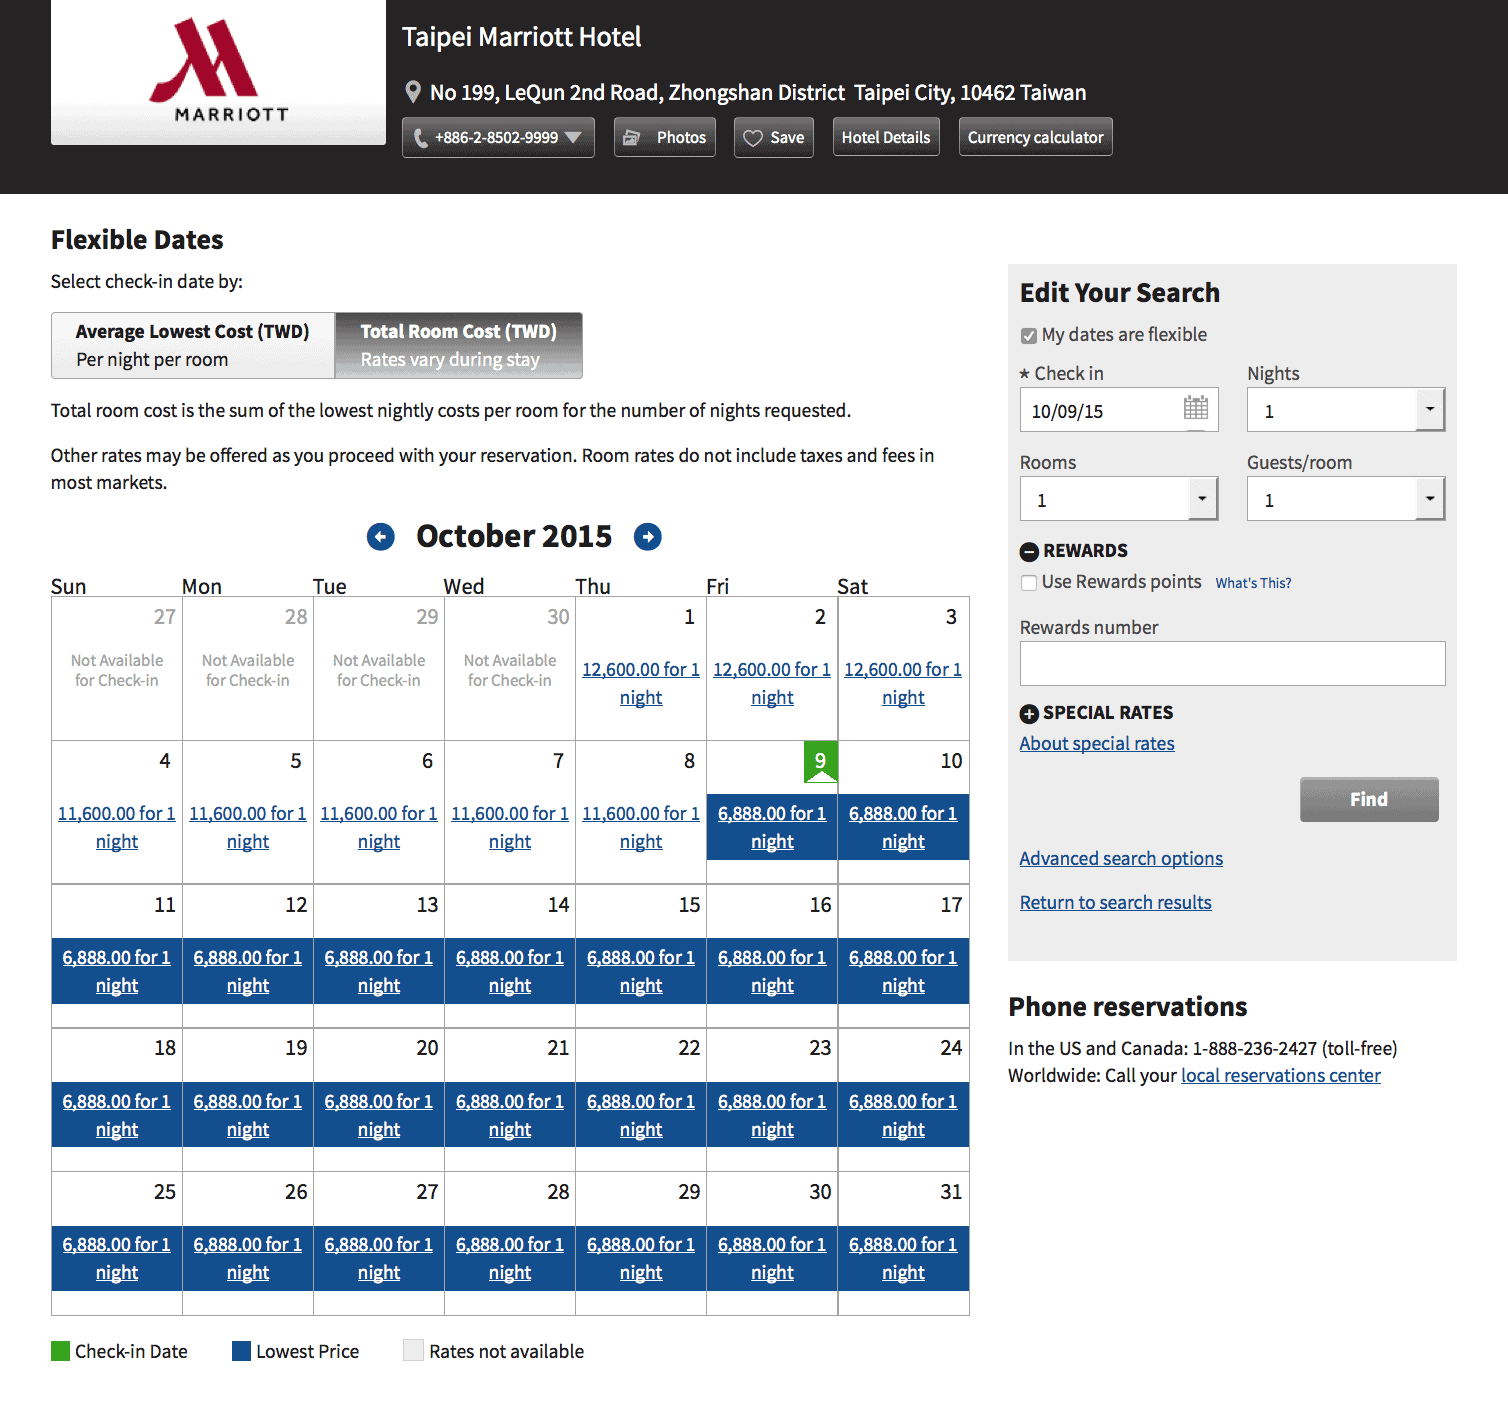This screenshot has height=1408, width=1508.
Task: Open the Nights dropdown
Action: (x=1346, y=410)
